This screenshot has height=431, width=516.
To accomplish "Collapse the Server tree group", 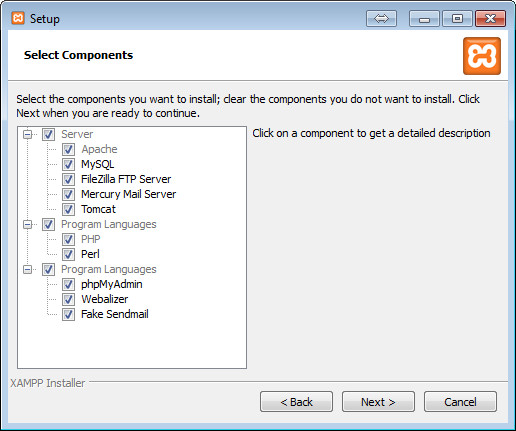I will click(28, 134).
